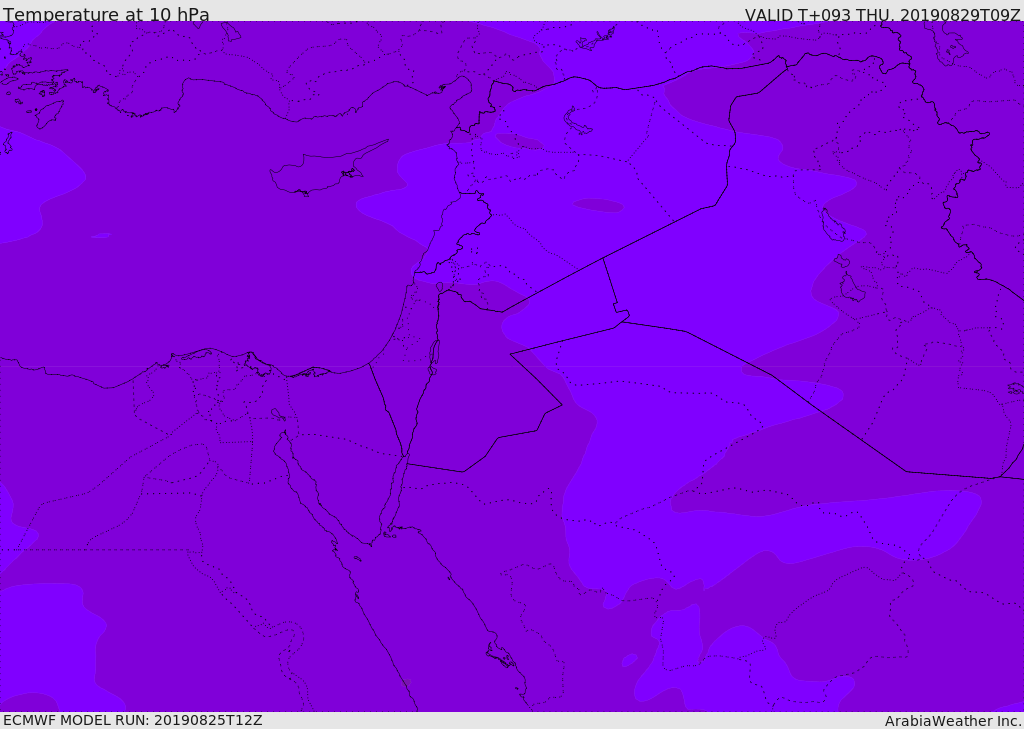The width and height of the screenshot is (1024, 729).
Task: Click 'ECMWF MODEL RUN: 20190825T12Z' footer text
Action: pyautogui.click(x=133, y=720)
